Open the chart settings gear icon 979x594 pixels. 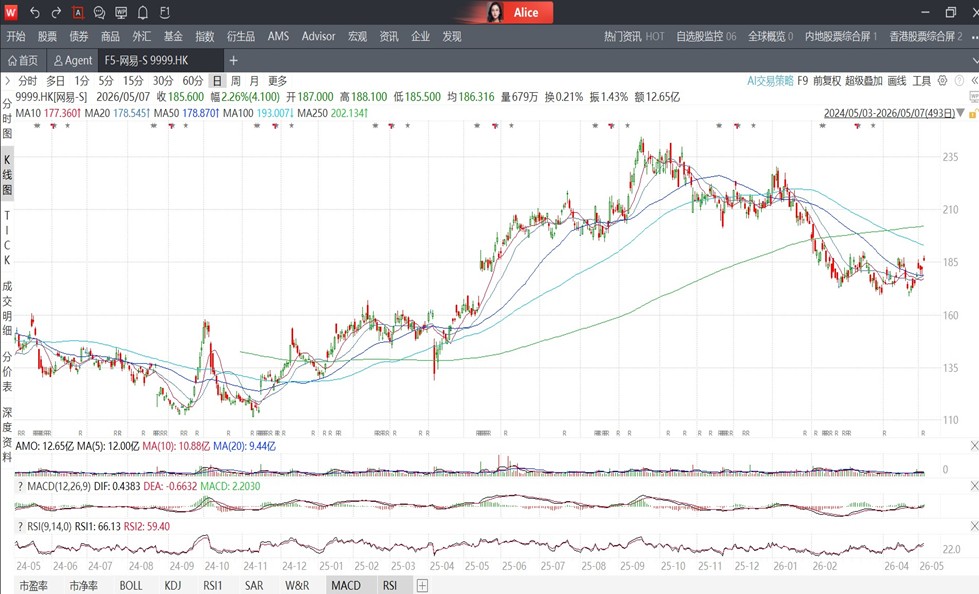click(943, 81)
